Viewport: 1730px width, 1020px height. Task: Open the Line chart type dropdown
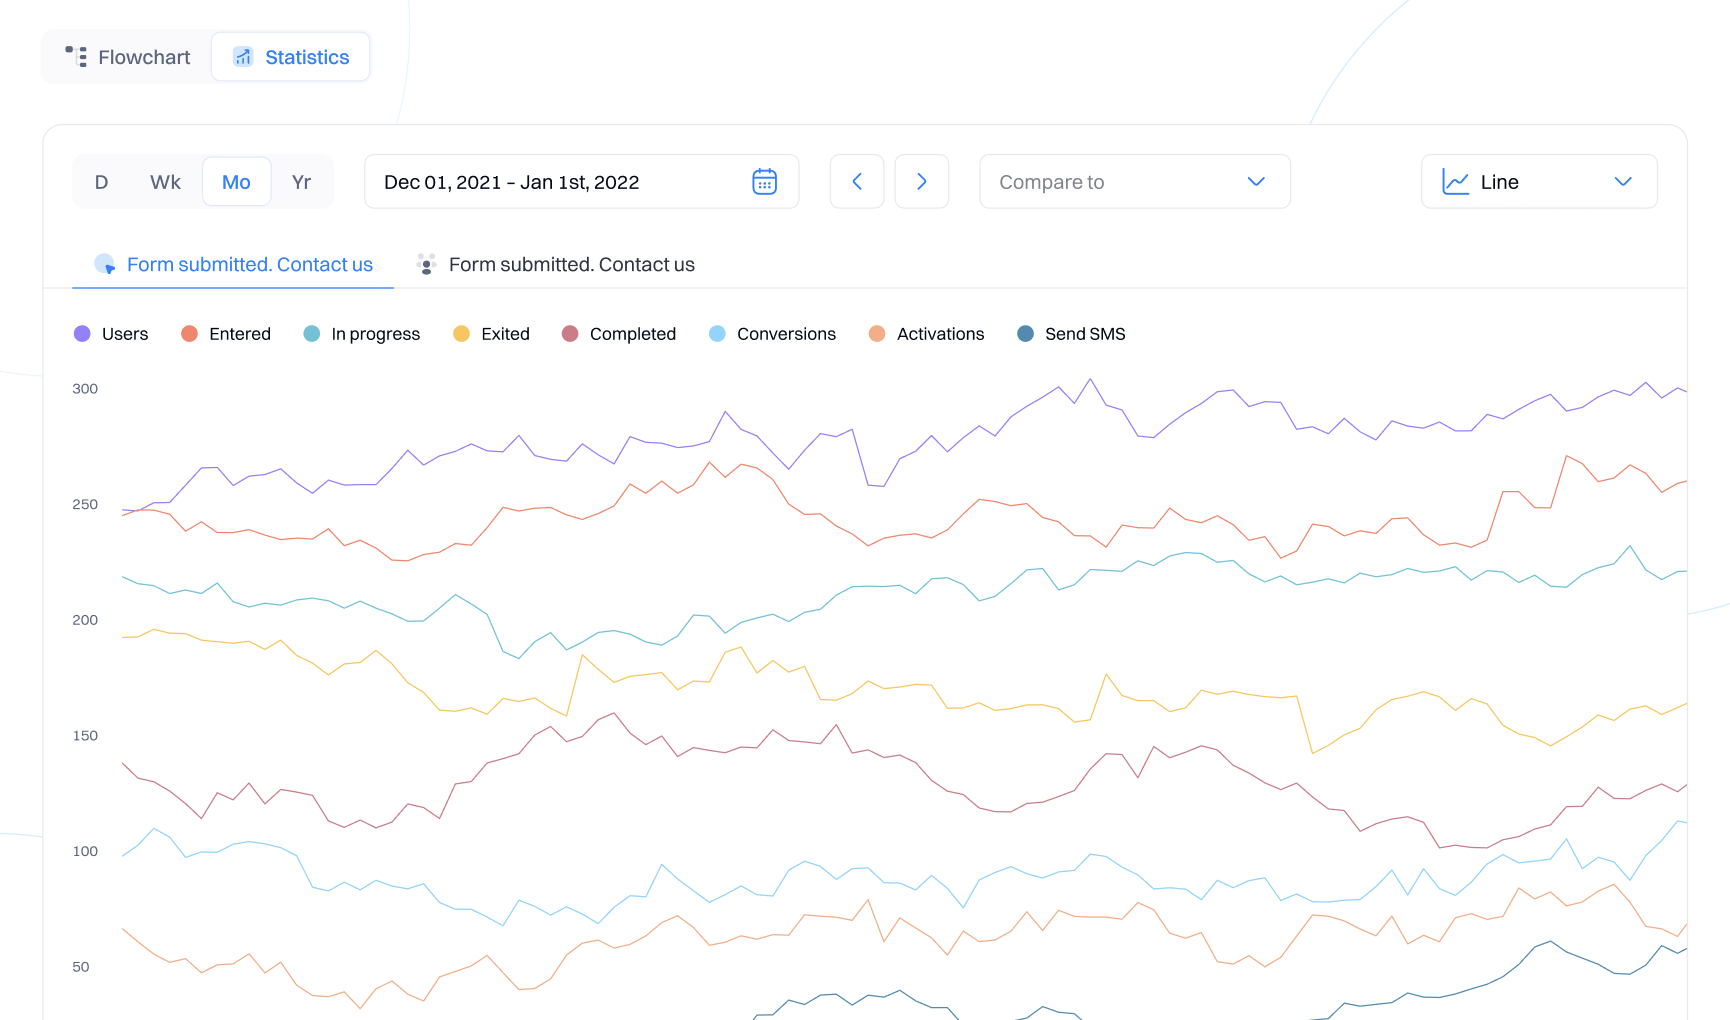pos(1539,181)
